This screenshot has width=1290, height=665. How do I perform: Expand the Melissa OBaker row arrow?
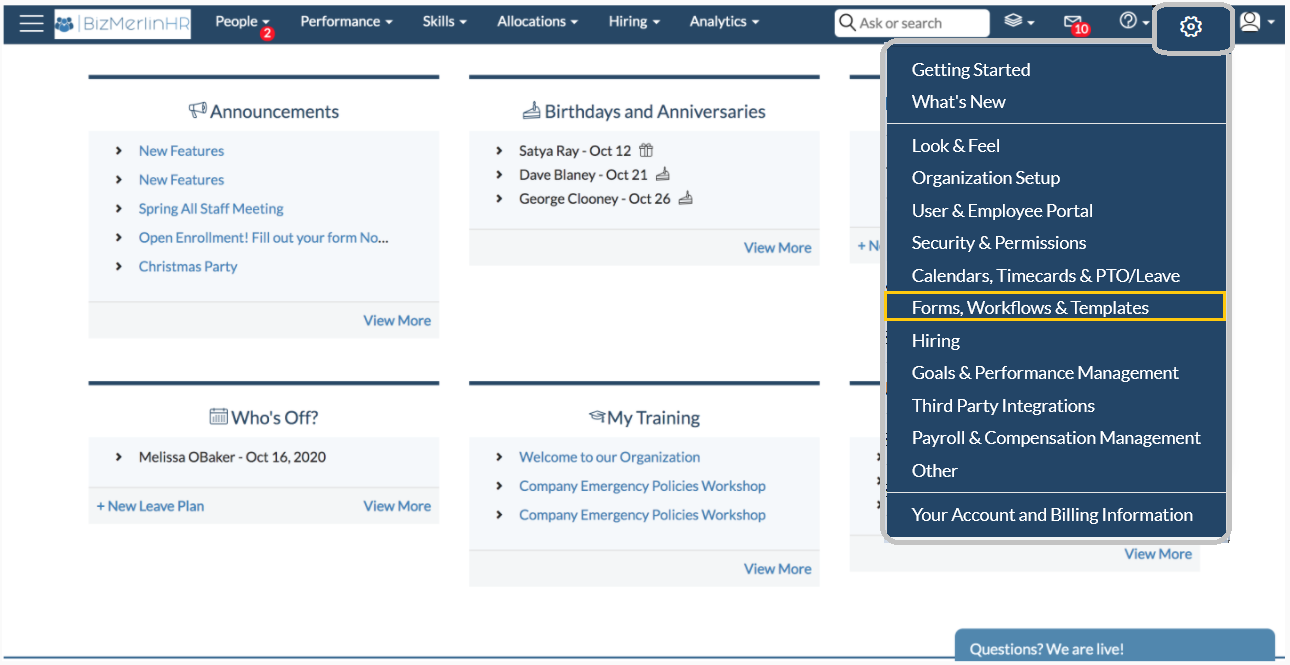click(119, 457)
